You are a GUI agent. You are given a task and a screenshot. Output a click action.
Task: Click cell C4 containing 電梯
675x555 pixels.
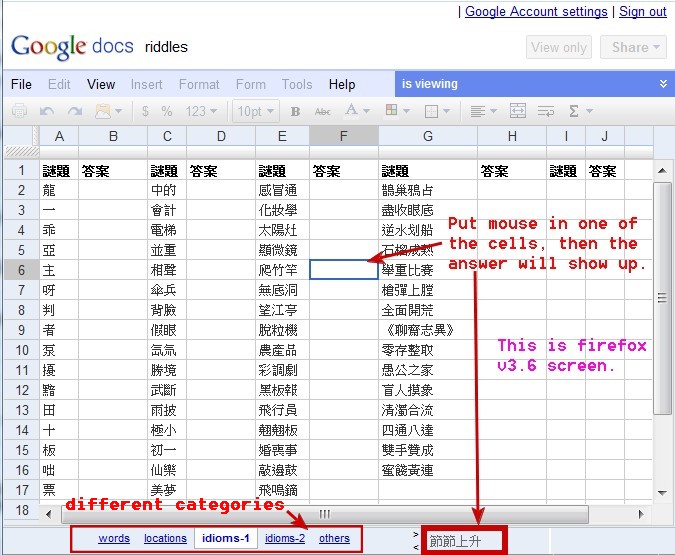coord(167,230)
